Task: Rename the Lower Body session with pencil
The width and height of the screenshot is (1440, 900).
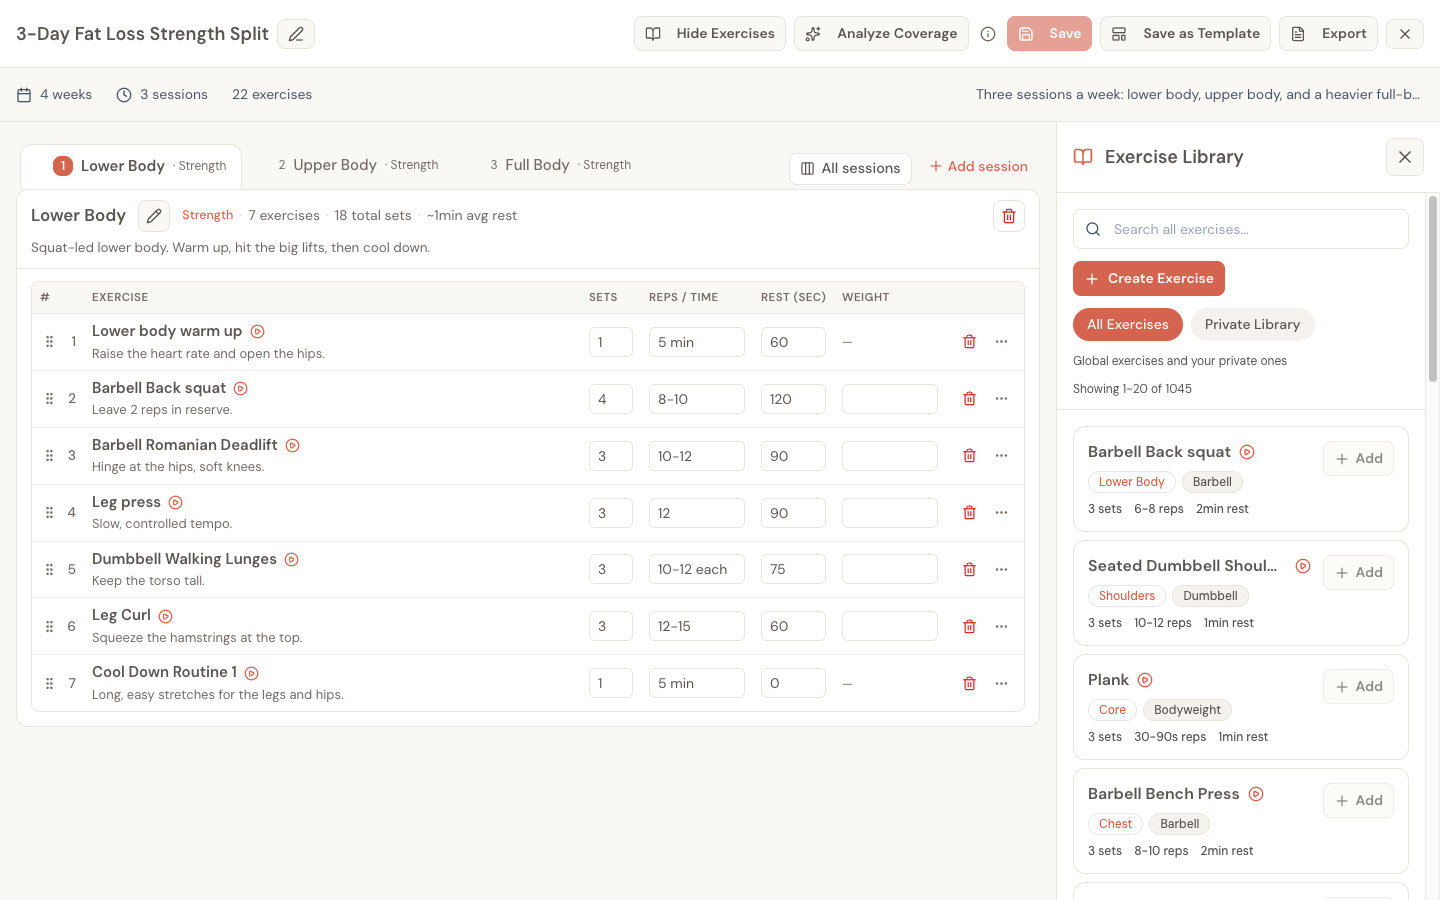Action: (x=154, y=216)
